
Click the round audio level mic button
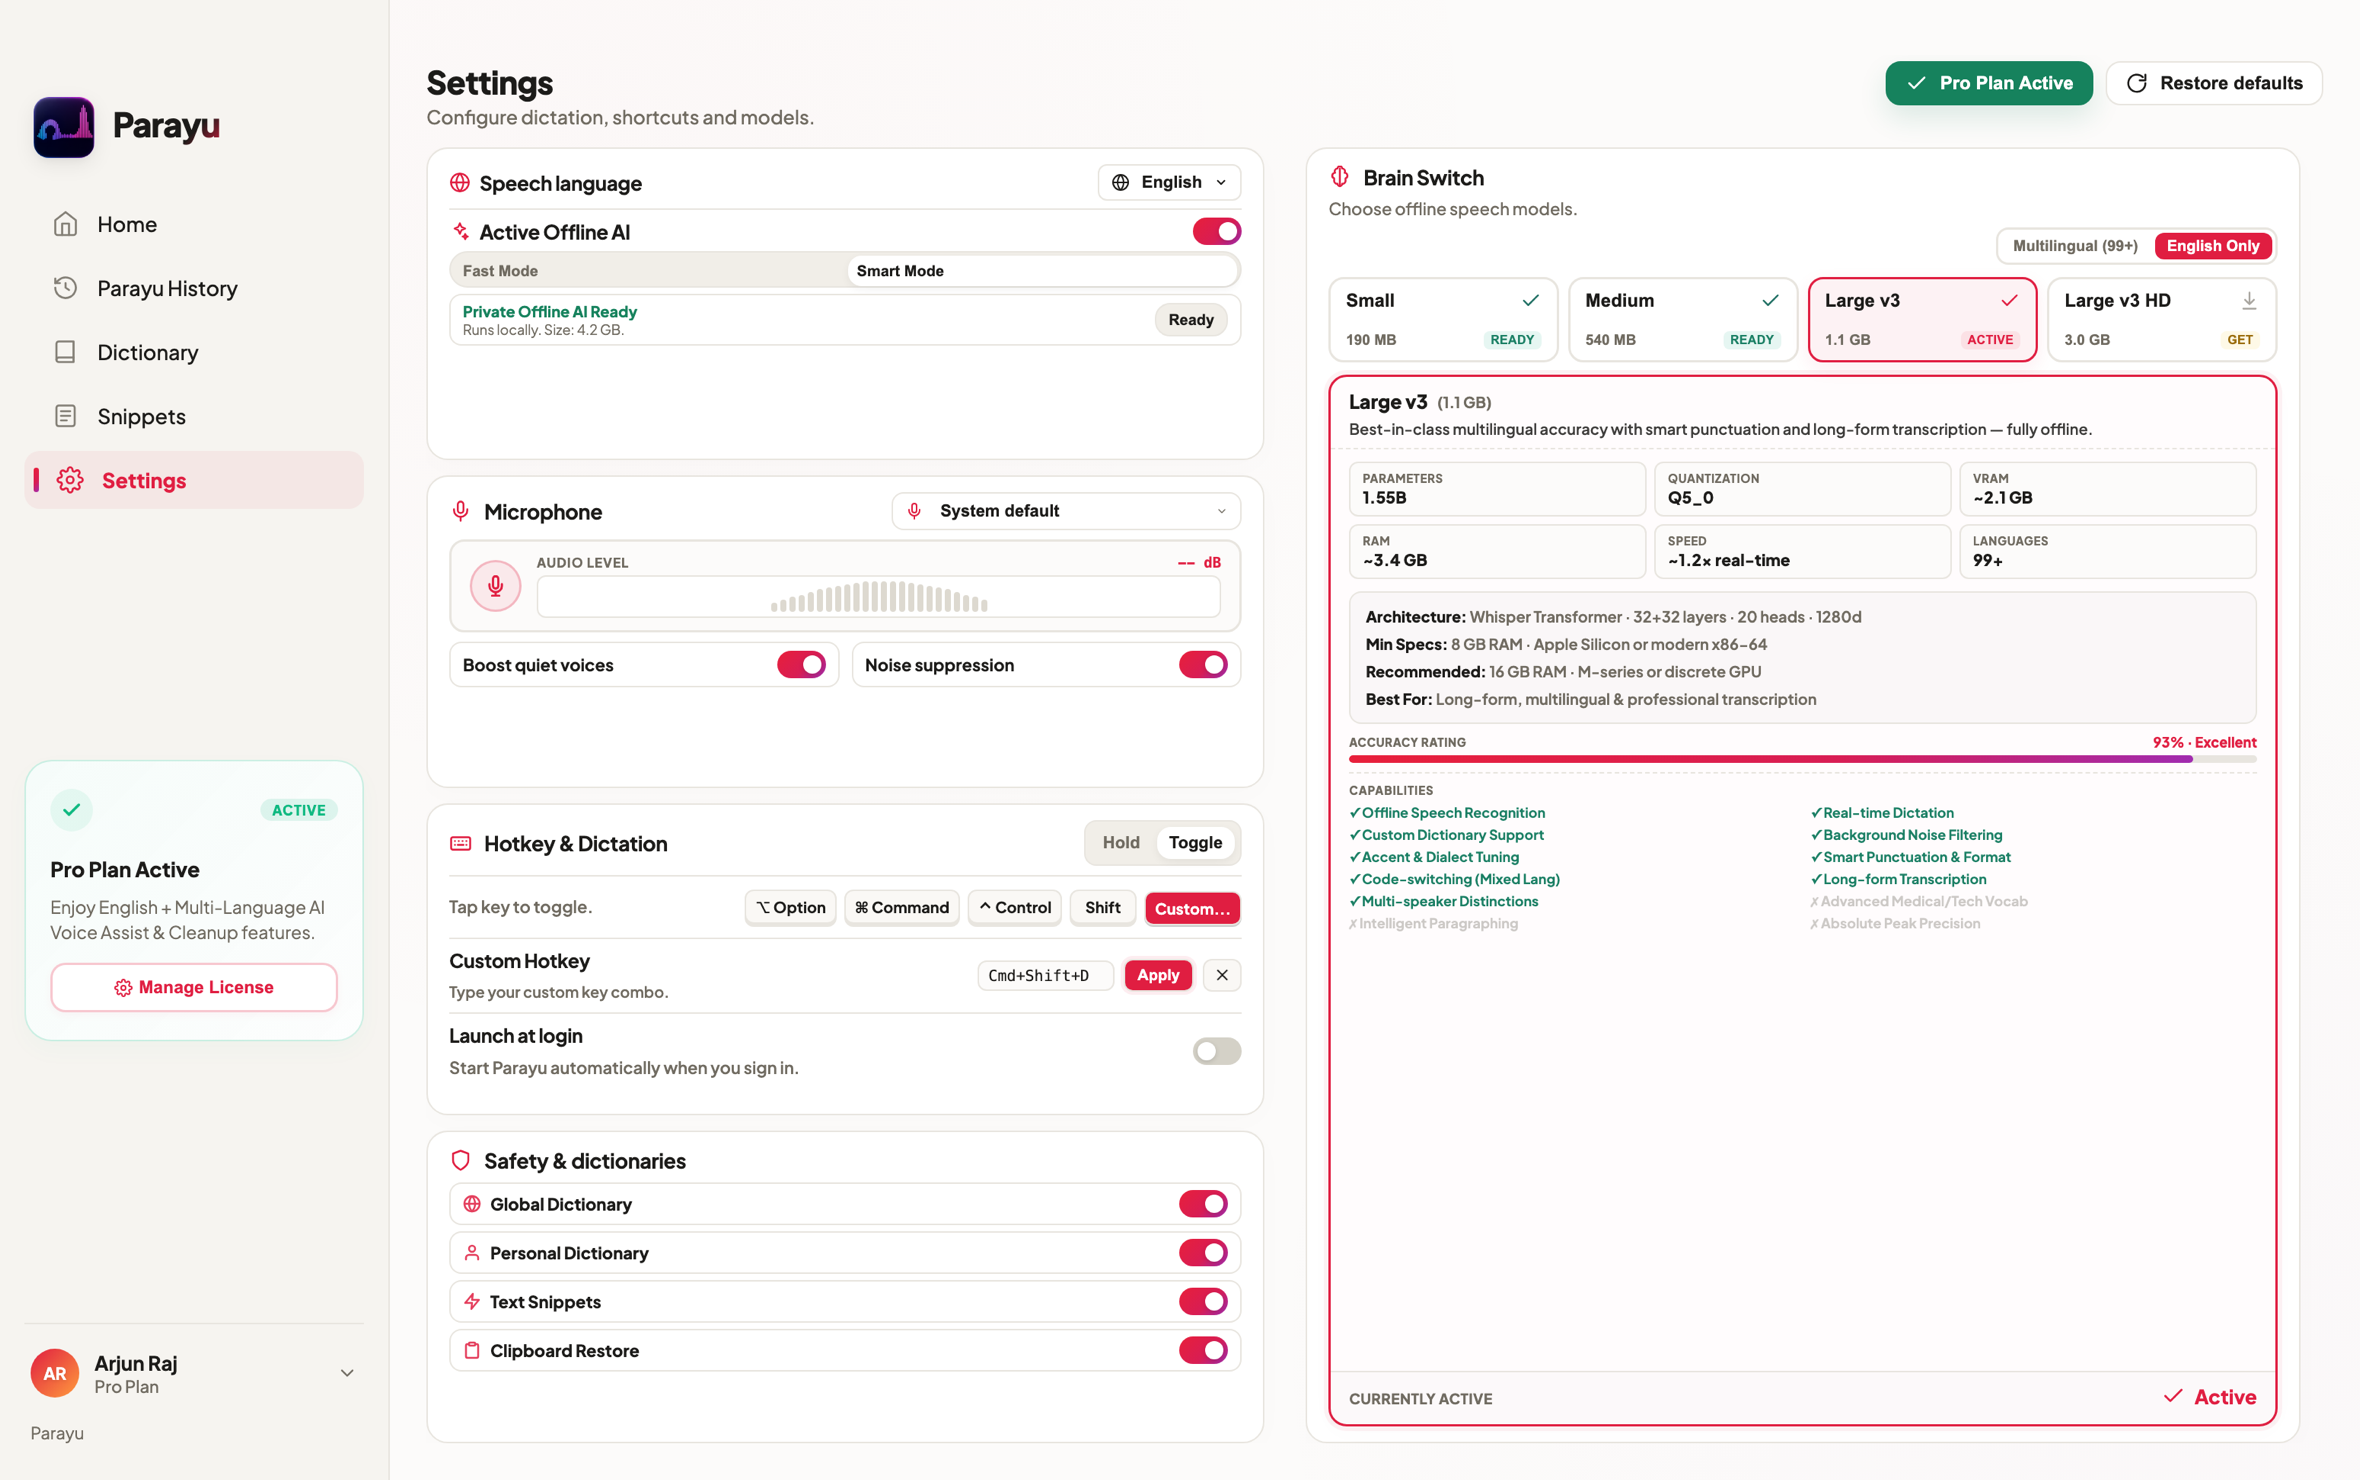coord(496,586)
